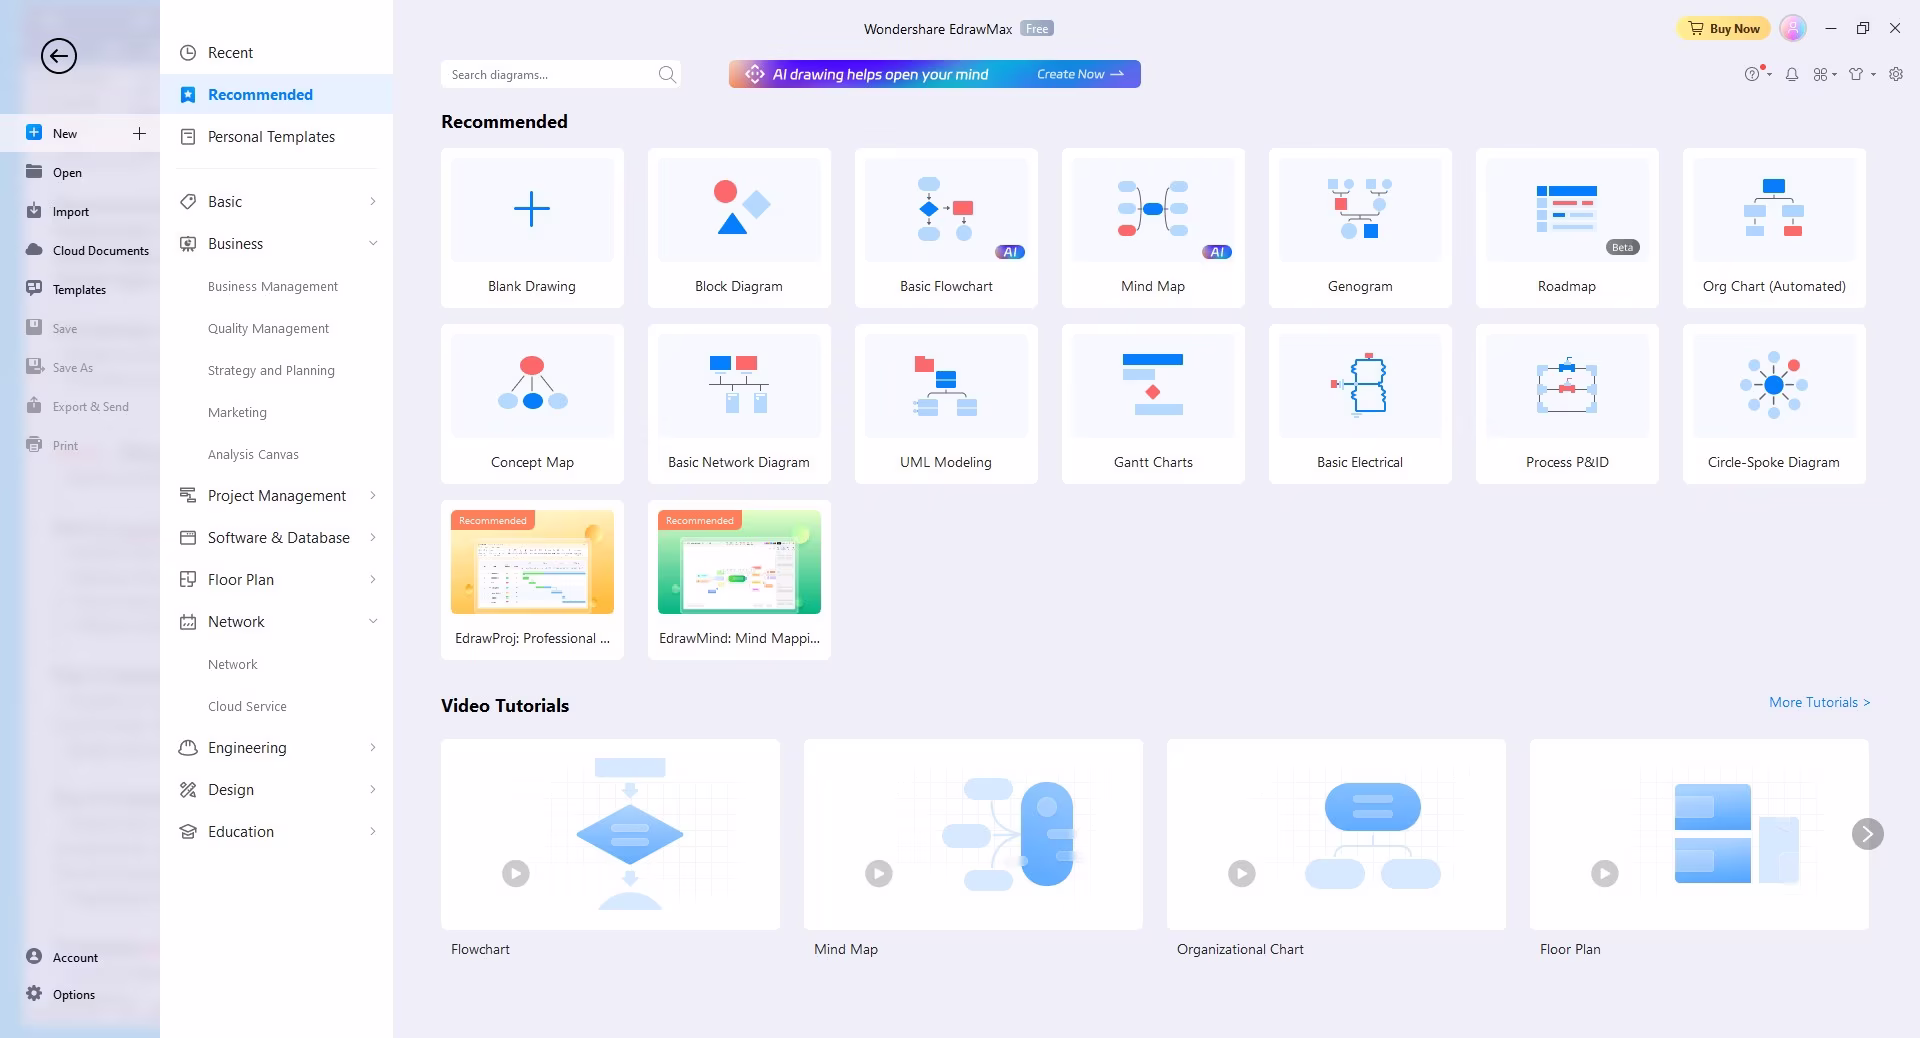The image size is (1920, 1038).
Task: Select the Basic Network Diagram template
Action: click(739, 404)
